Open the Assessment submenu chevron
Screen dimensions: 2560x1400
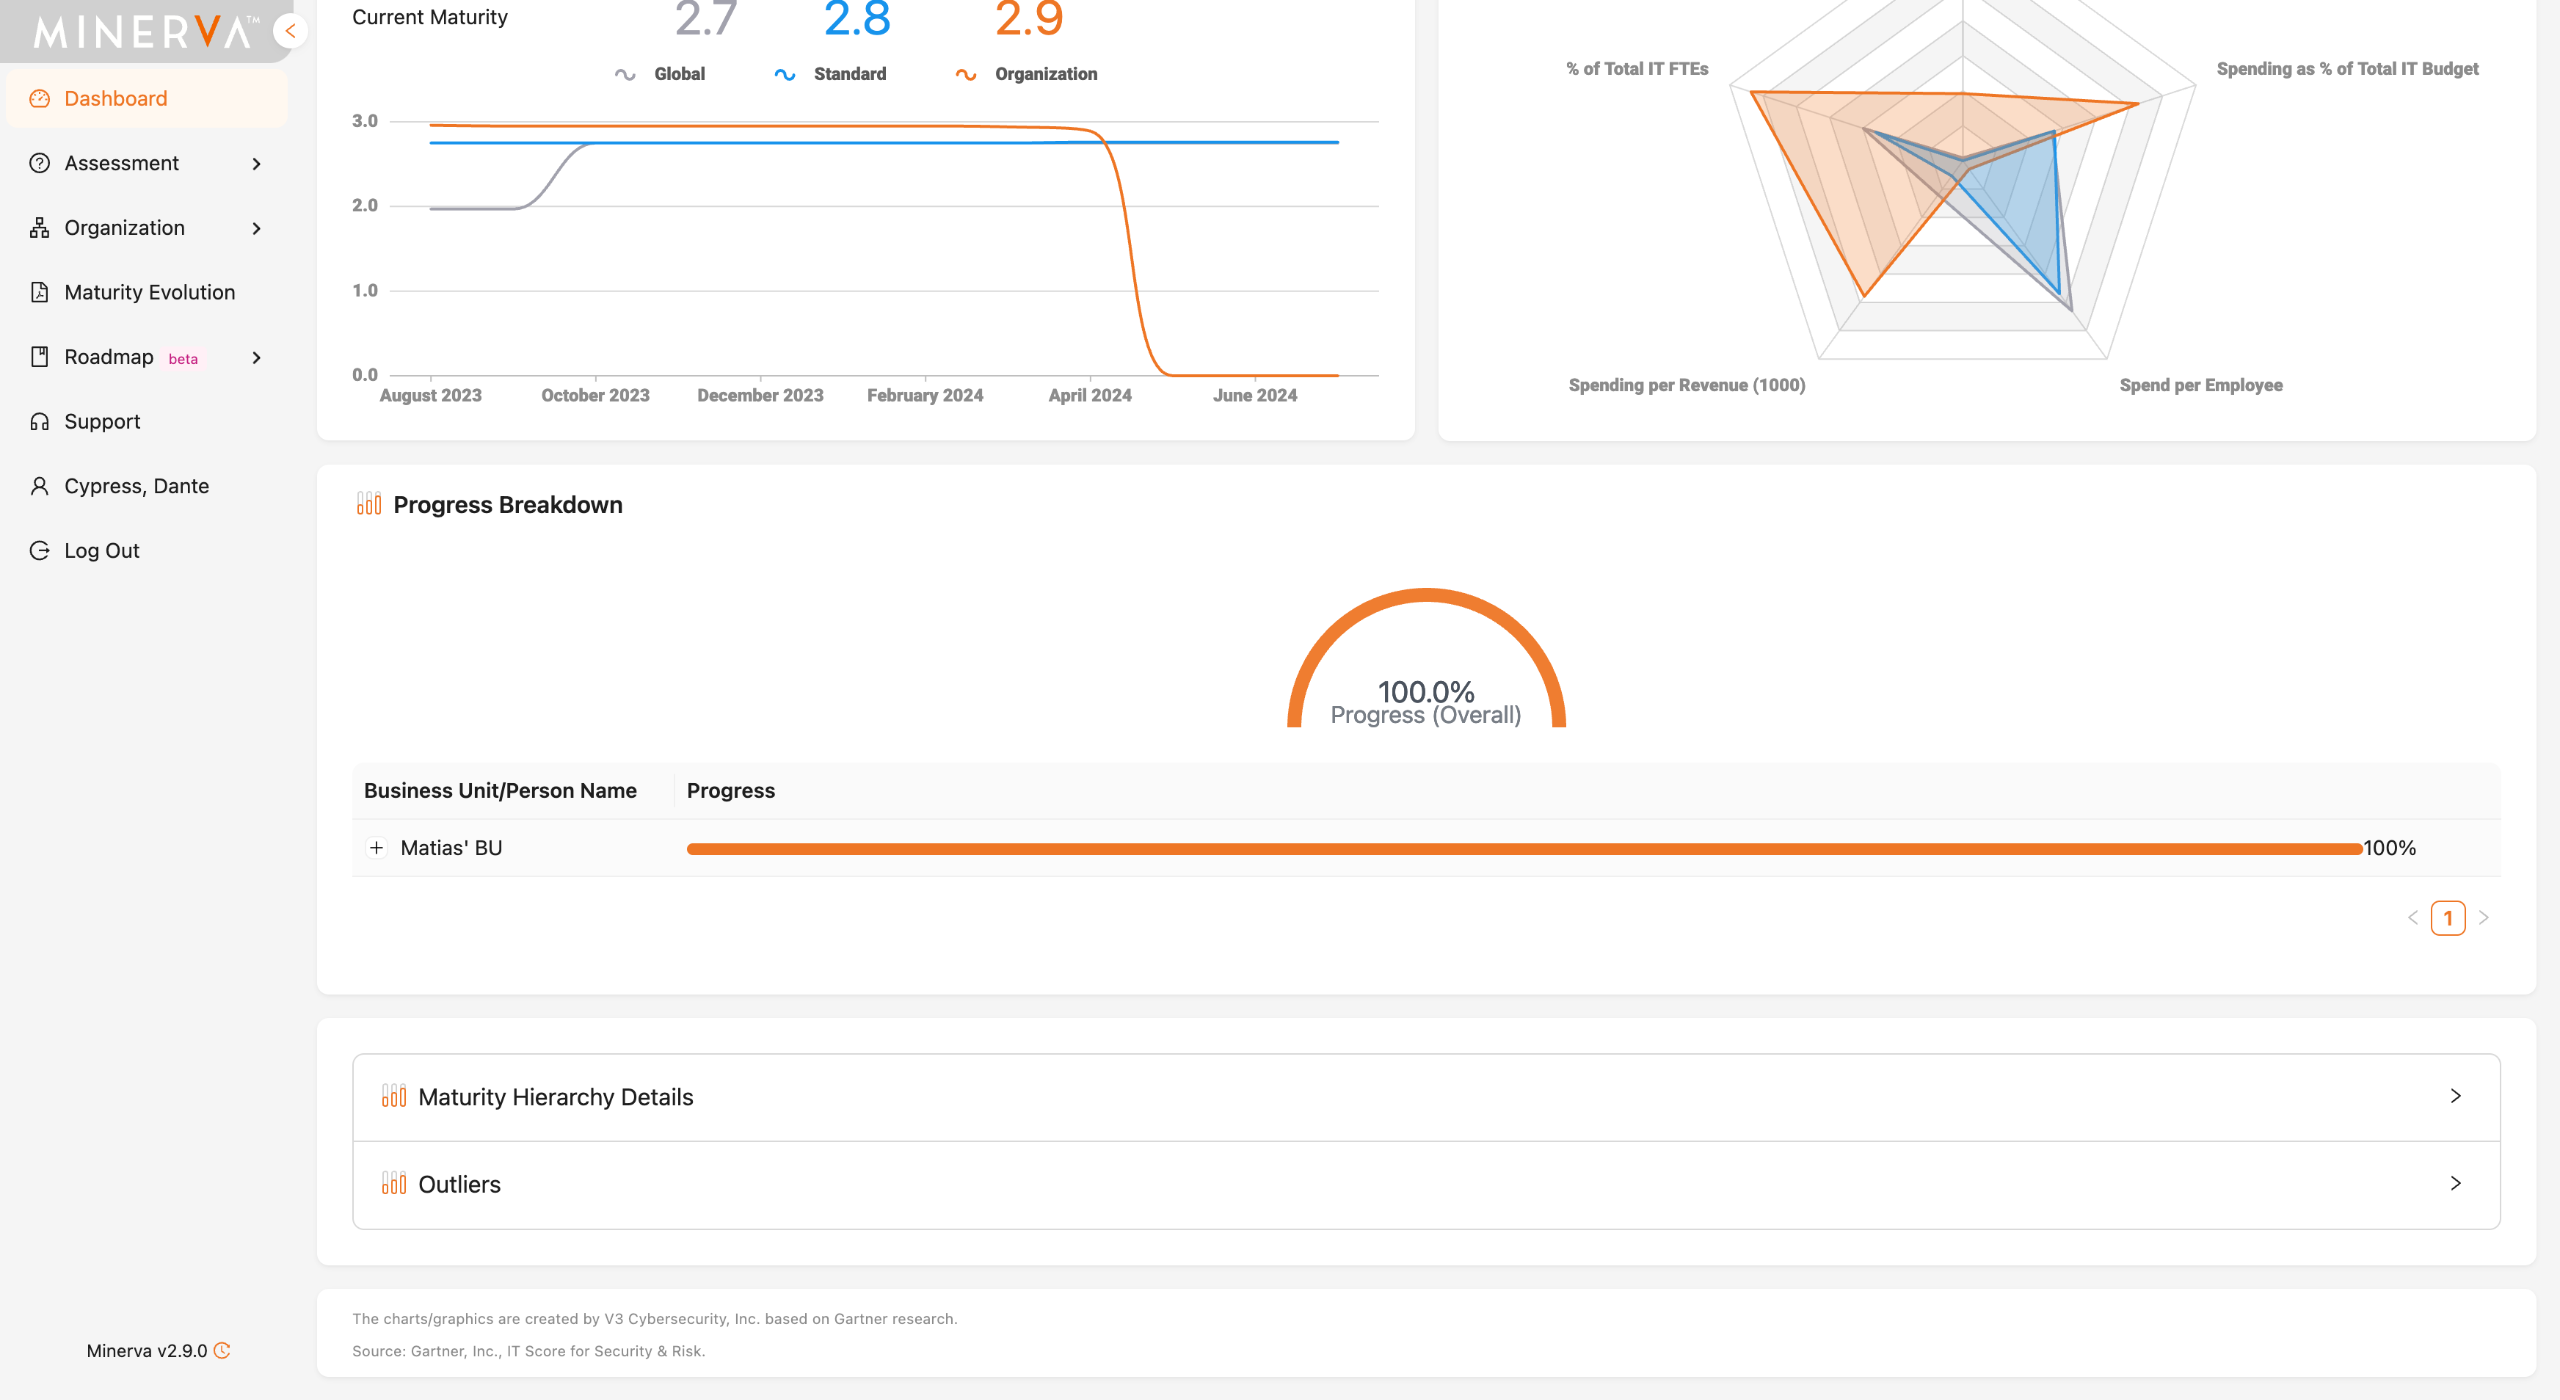257,164
